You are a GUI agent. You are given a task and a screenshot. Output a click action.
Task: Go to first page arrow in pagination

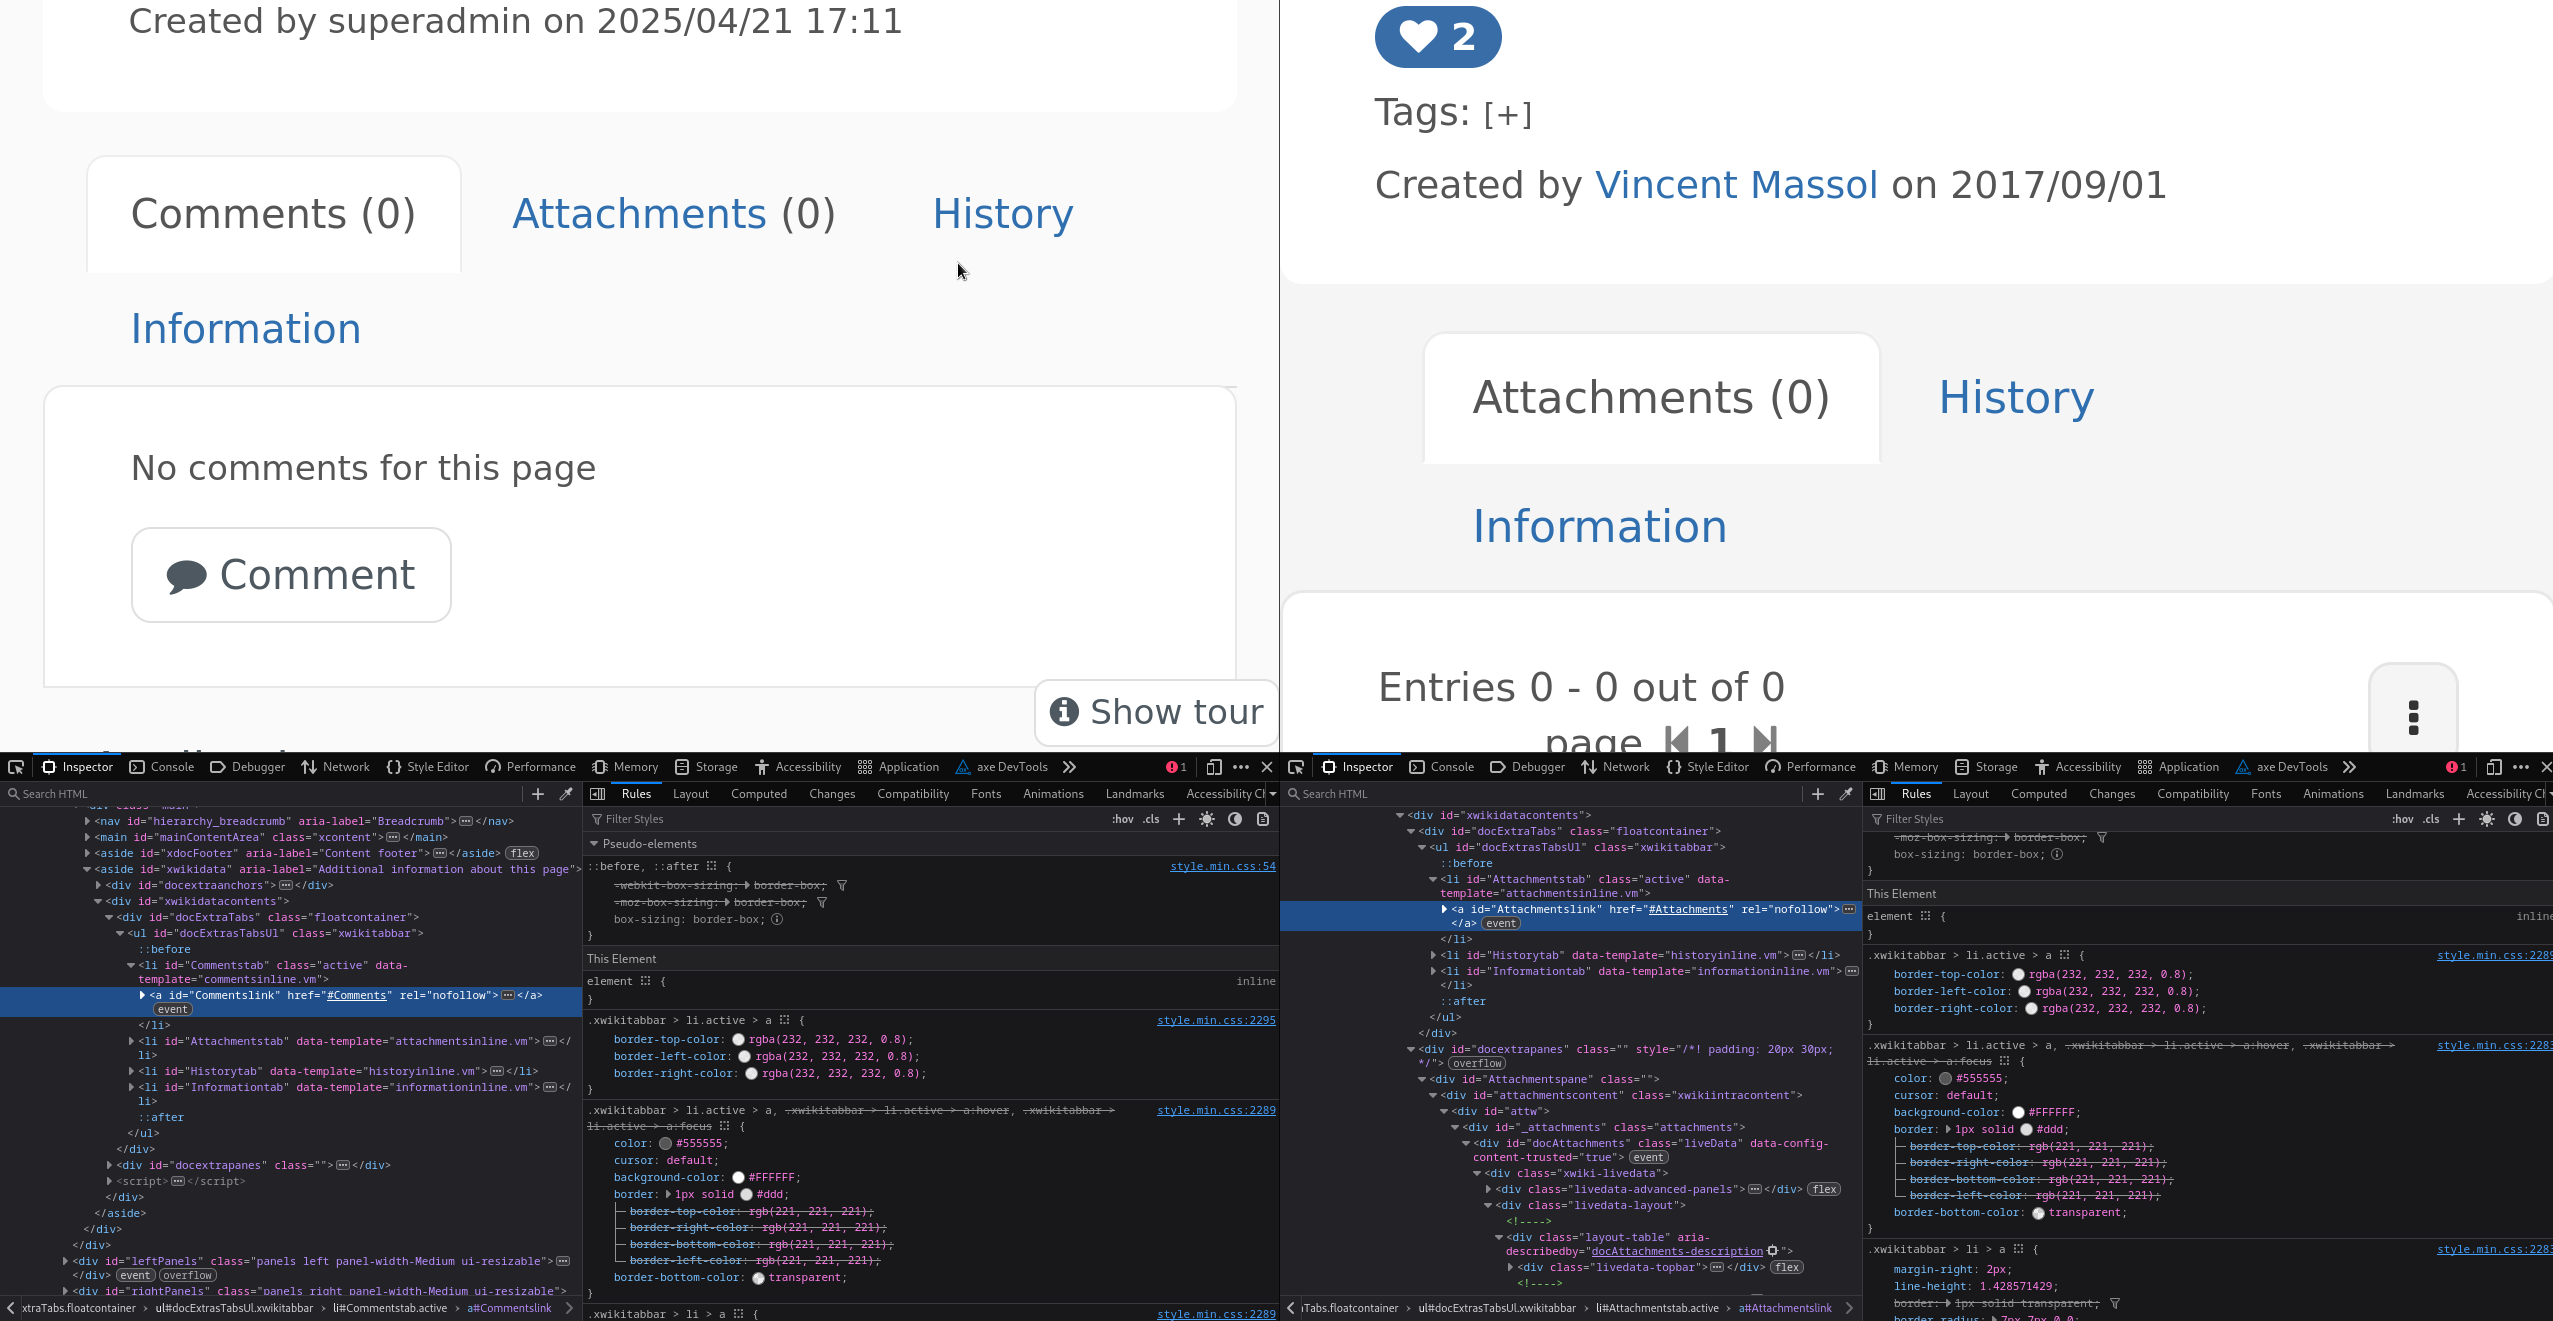pos(1677,741)
